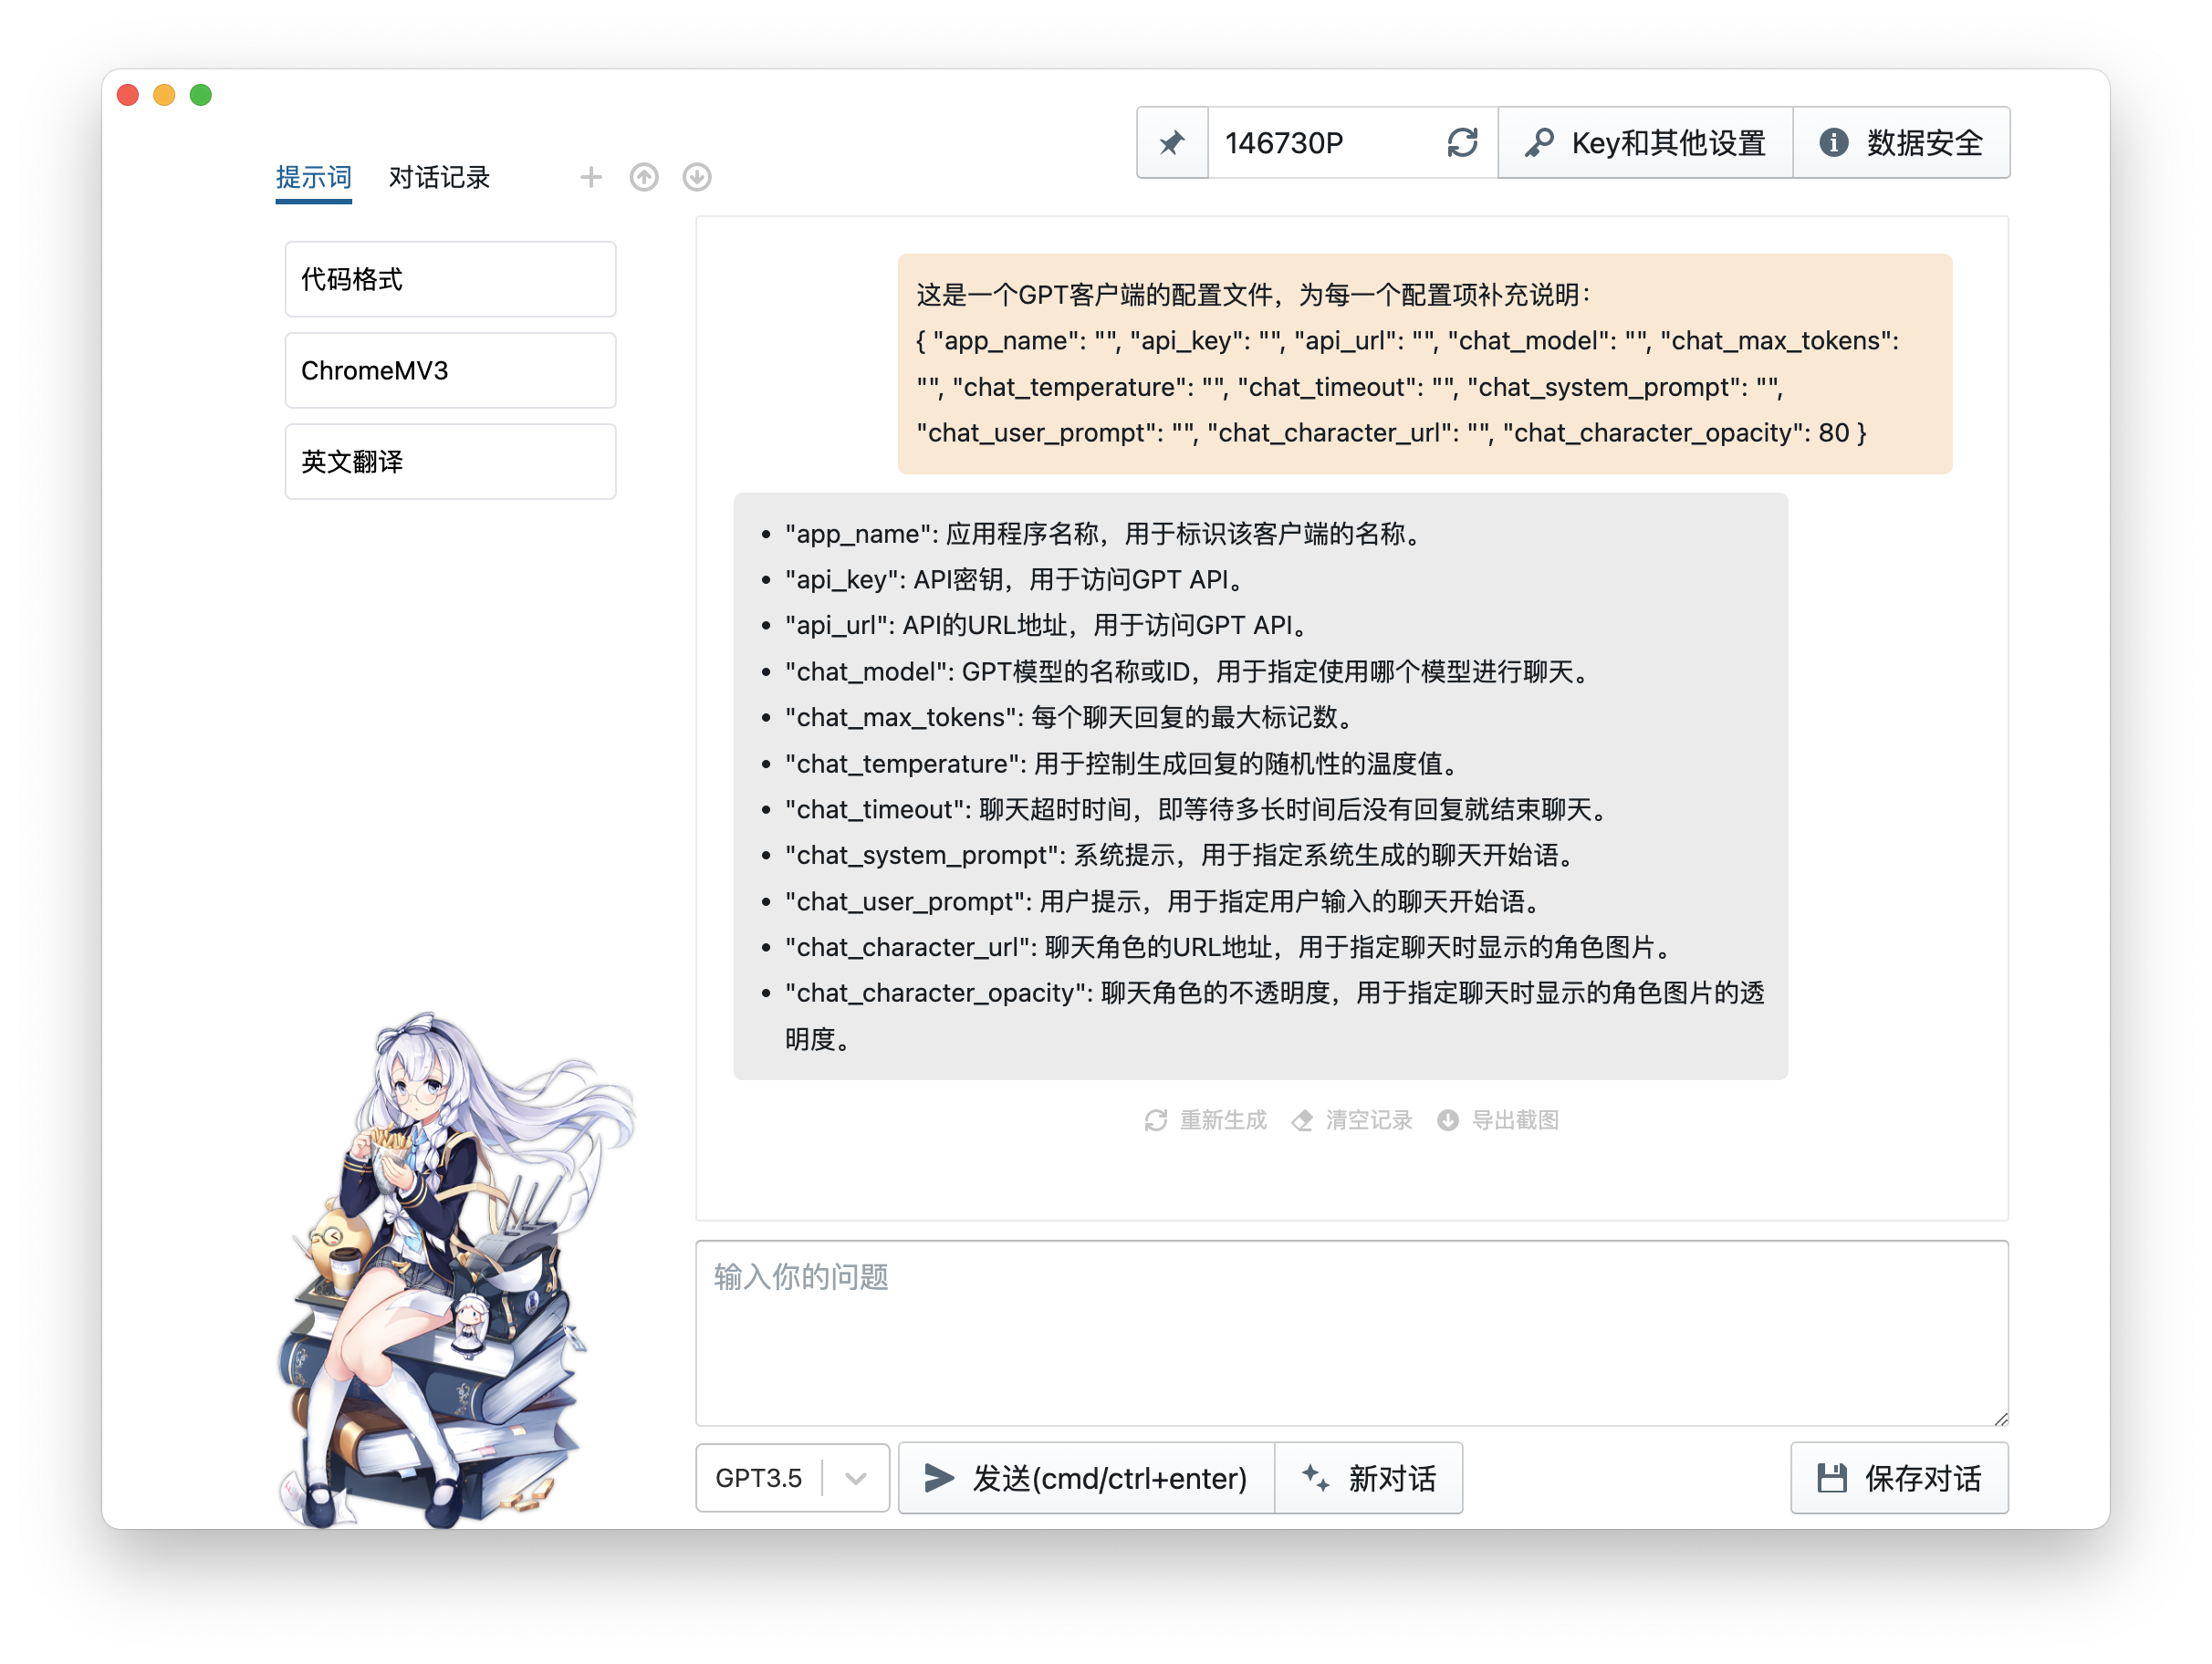Open the 数据安全 info panel
Screen dimensions: 2212x1664
tap(1901, 143)
